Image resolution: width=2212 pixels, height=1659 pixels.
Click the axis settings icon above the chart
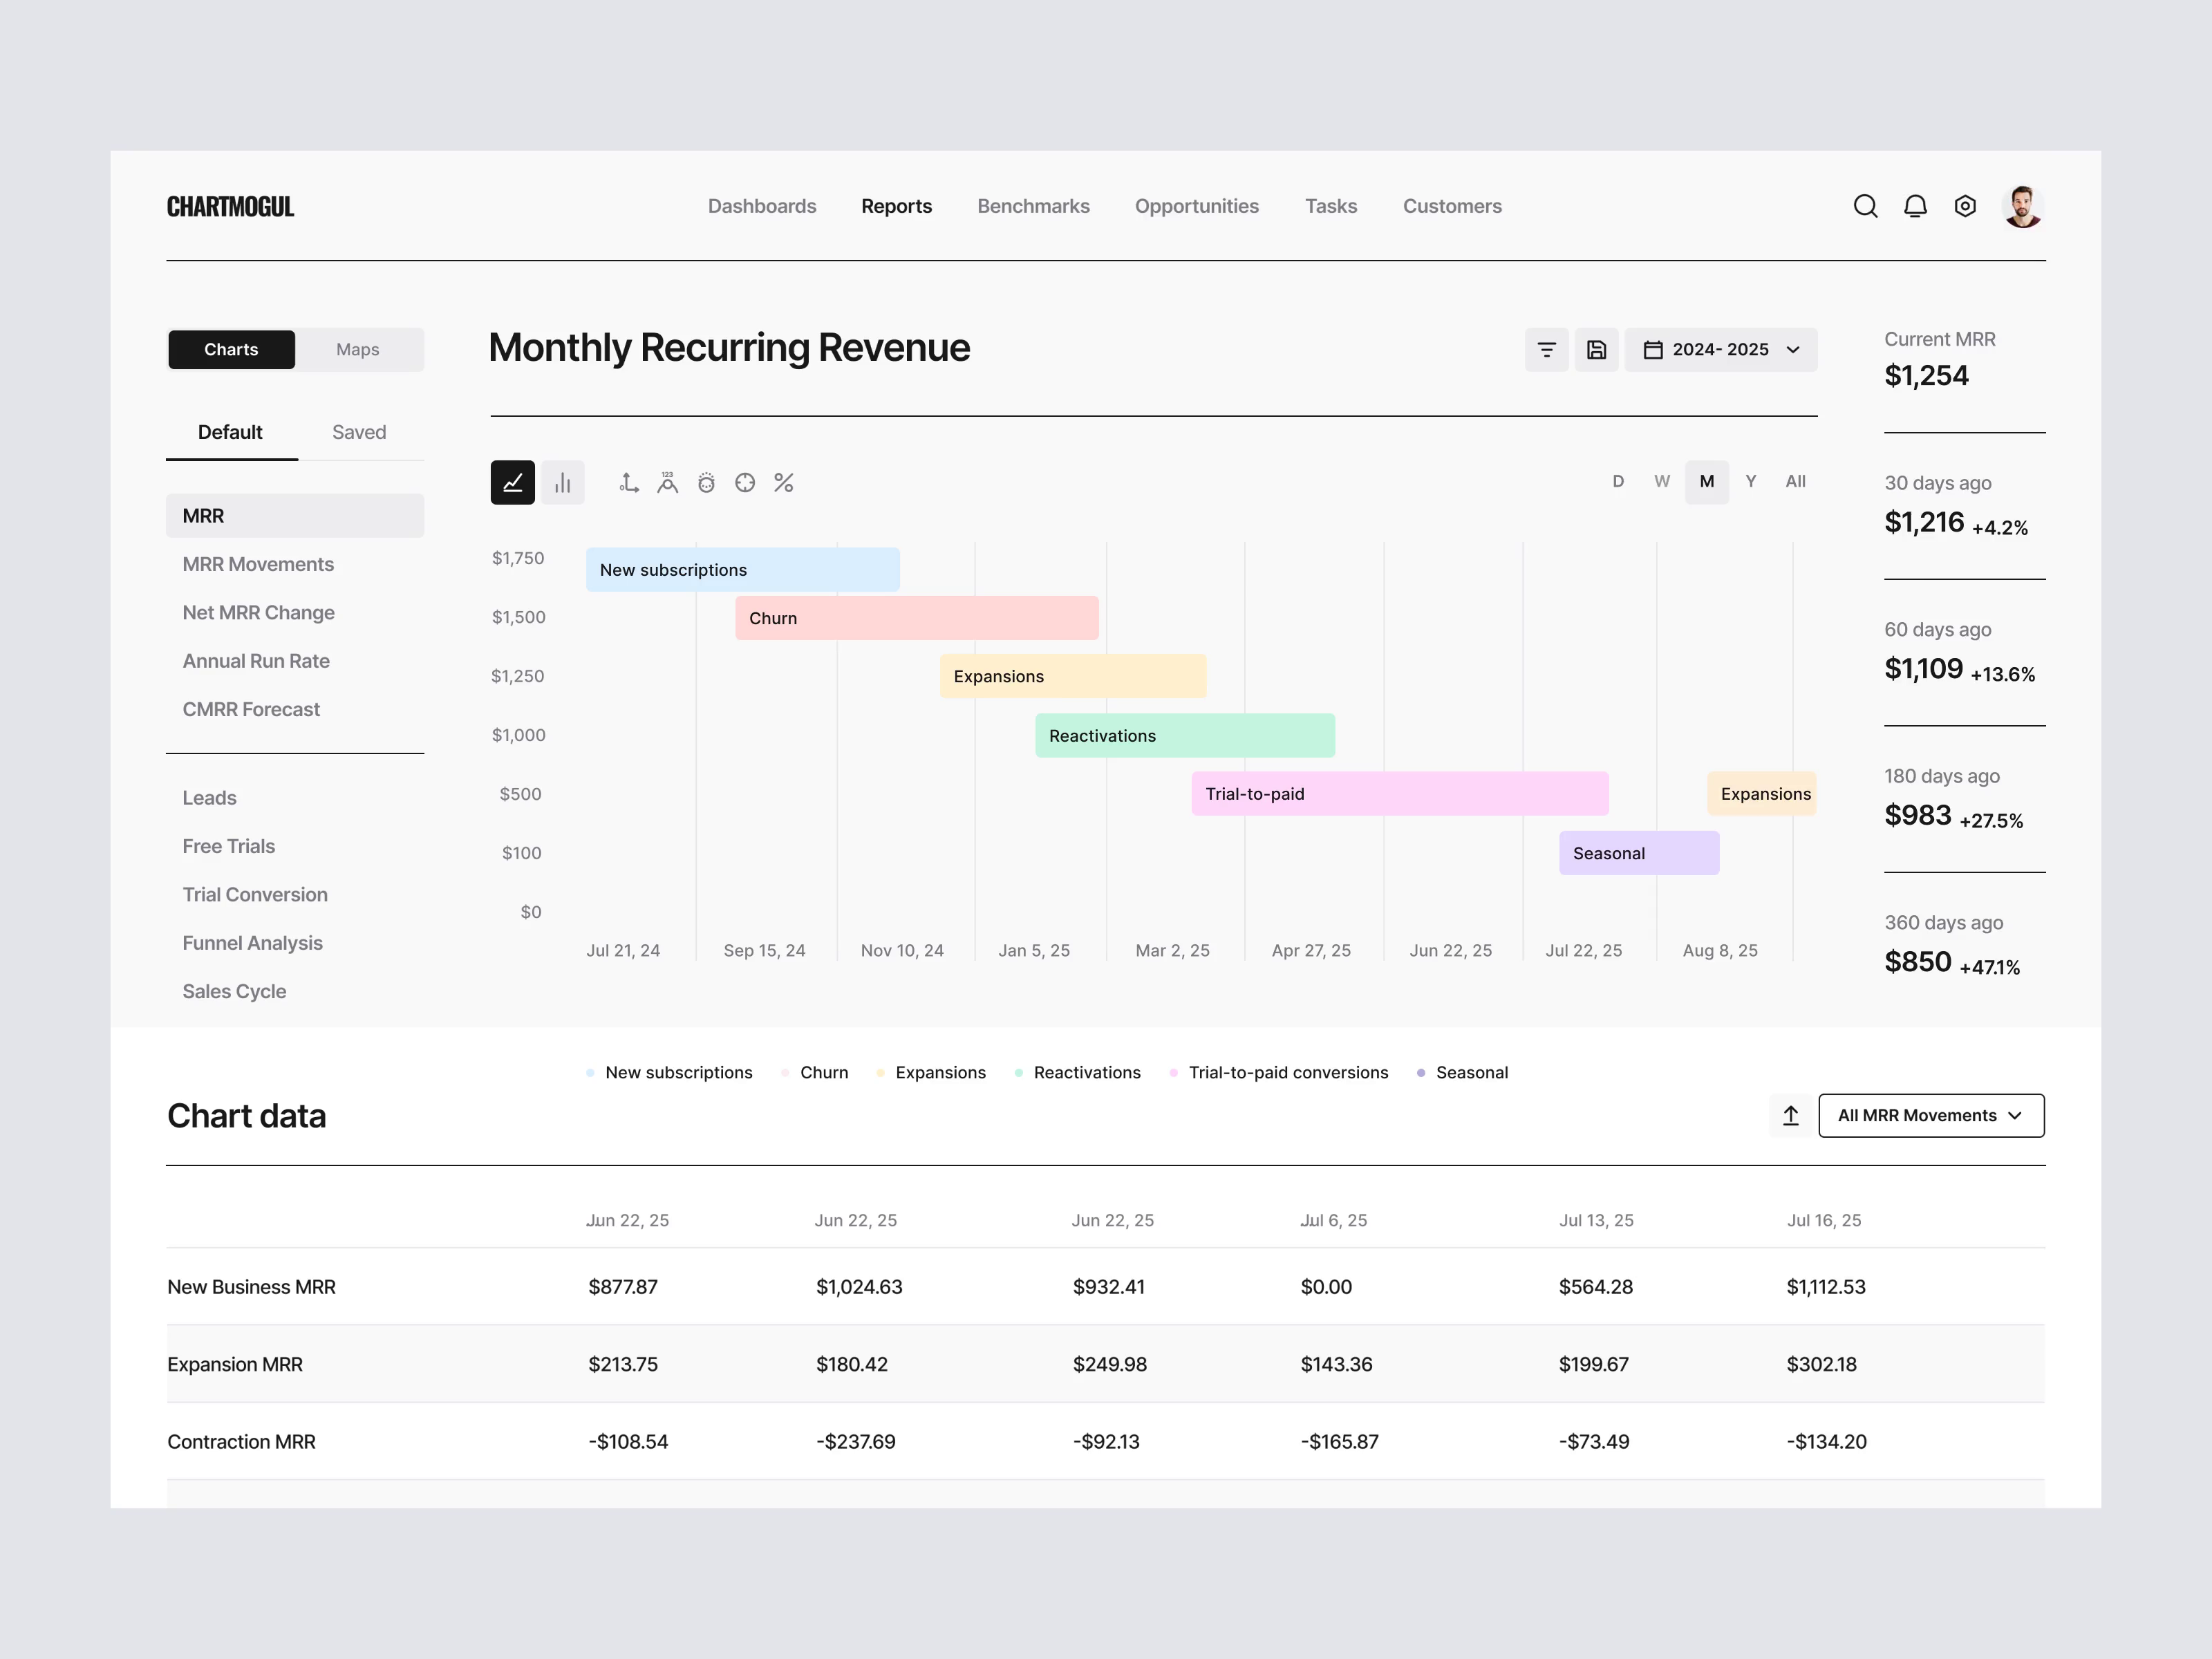[x=628, y=482]
